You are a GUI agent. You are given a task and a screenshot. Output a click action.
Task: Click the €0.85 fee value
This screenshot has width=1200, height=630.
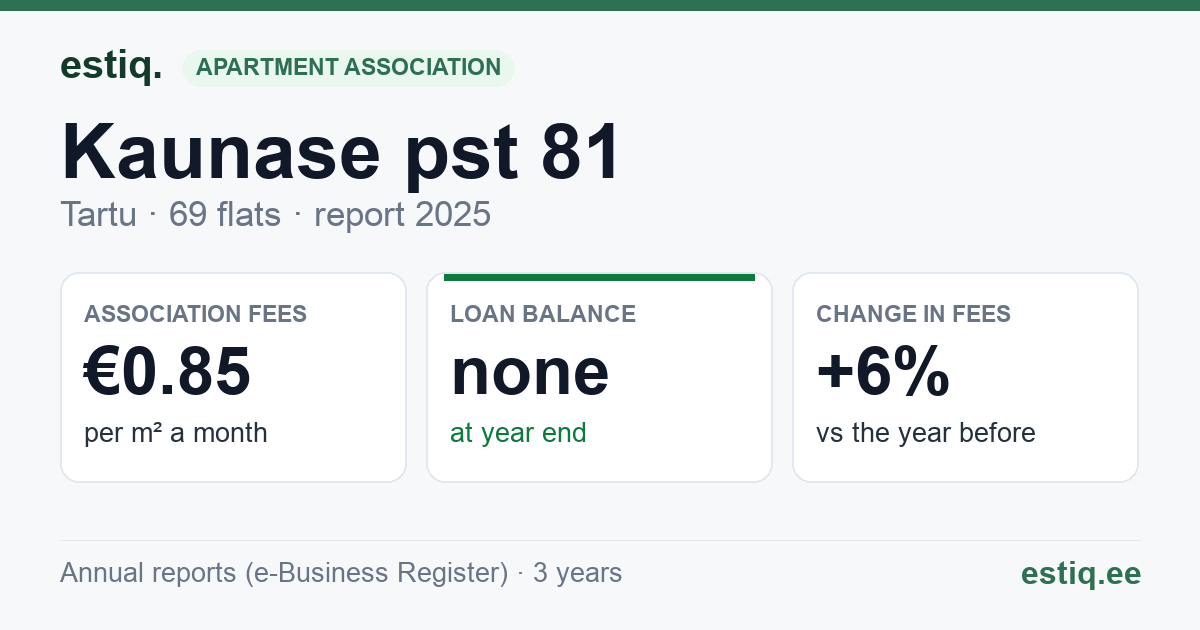pos(167,371)
